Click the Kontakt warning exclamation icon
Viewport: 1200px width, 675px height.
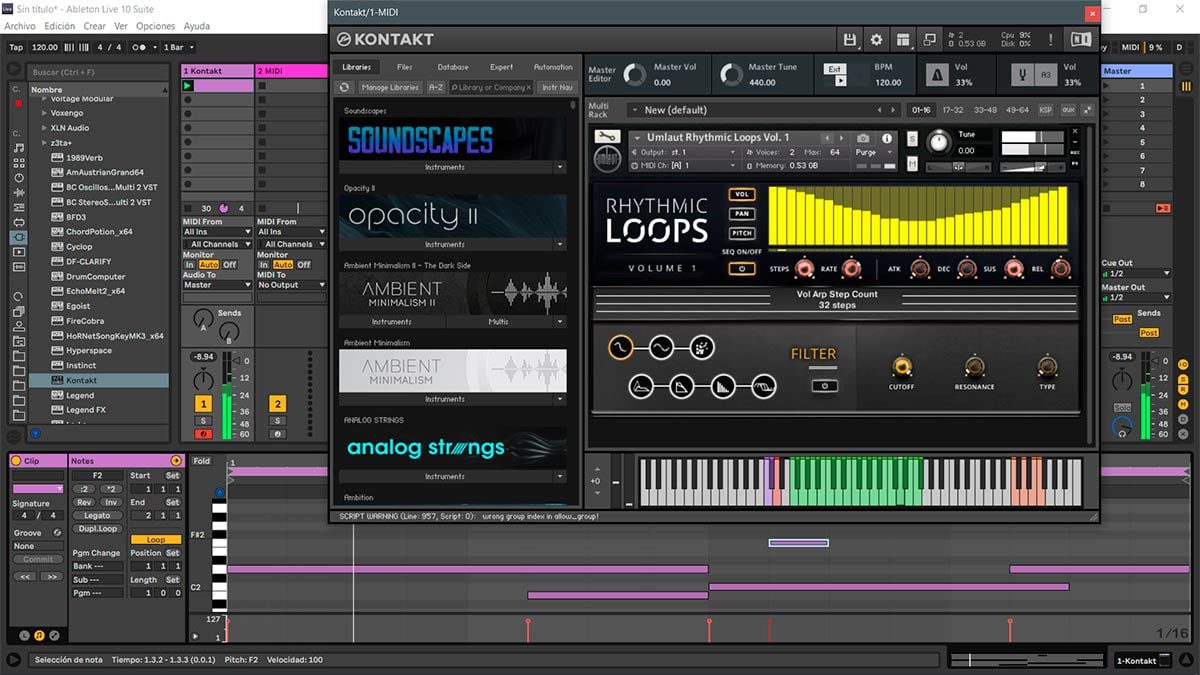[x=1051, y=39]
